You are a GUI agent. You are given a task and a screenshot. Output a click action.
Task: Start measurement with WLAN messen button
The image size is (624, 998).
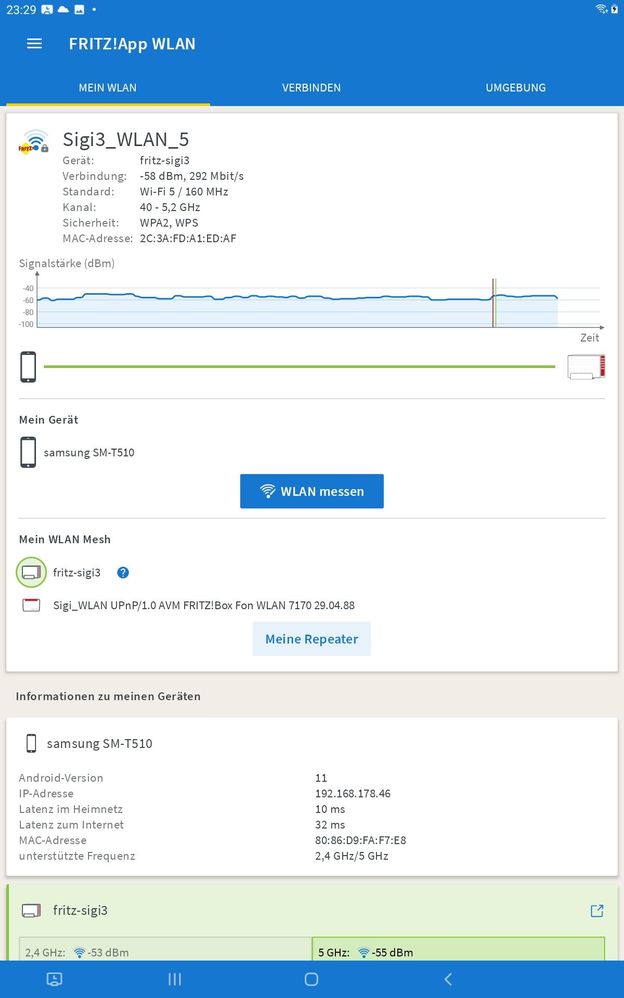pyautogui.click(x=311, y=491)
